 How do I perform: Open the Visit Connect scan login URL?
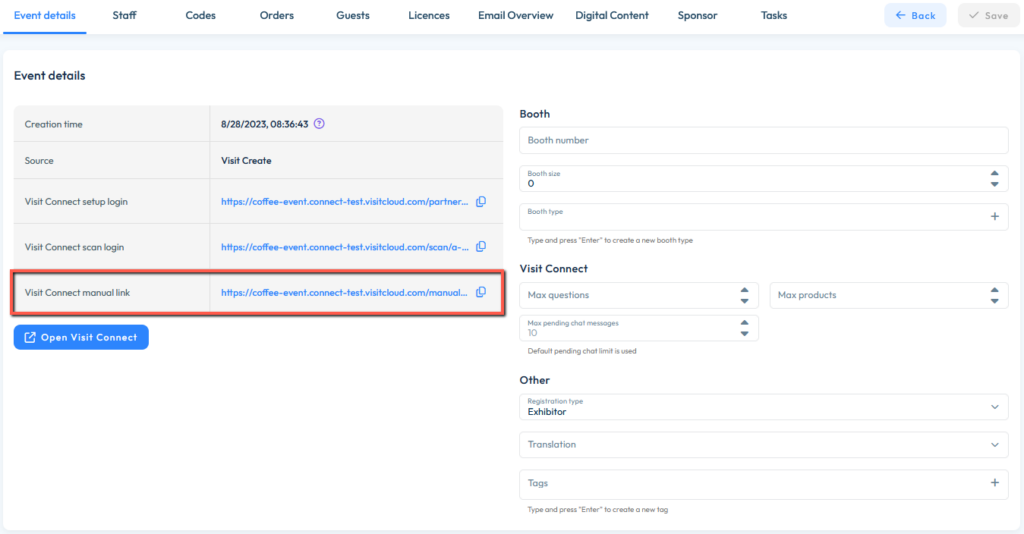(344, 247)
